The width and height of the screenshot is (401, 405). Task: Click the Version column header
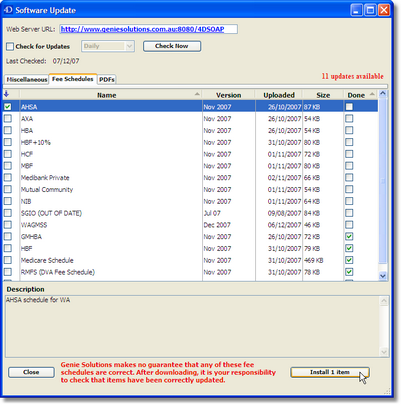click(x=229, y=95)
